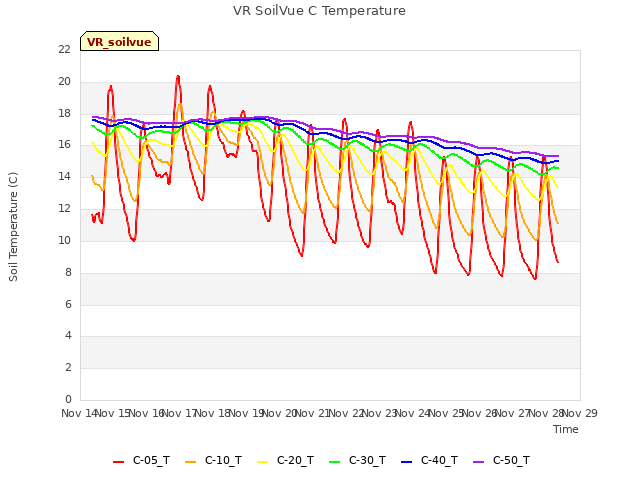Click the 16 y-axis tick label

click(x=64, y=145)
